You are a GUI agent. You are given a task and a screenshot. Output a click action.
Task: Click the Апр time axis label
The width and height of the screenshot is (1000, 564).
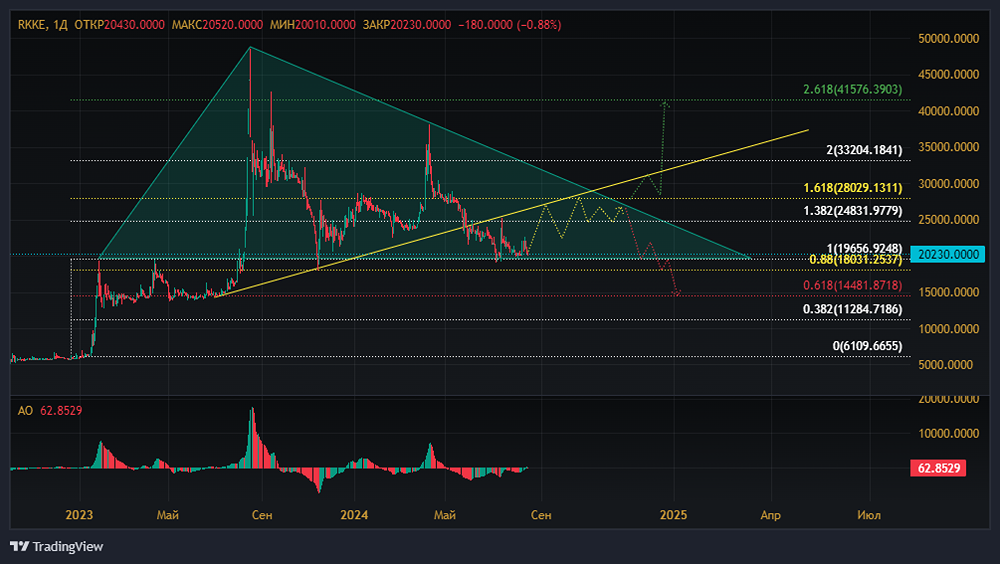point(770,515)
